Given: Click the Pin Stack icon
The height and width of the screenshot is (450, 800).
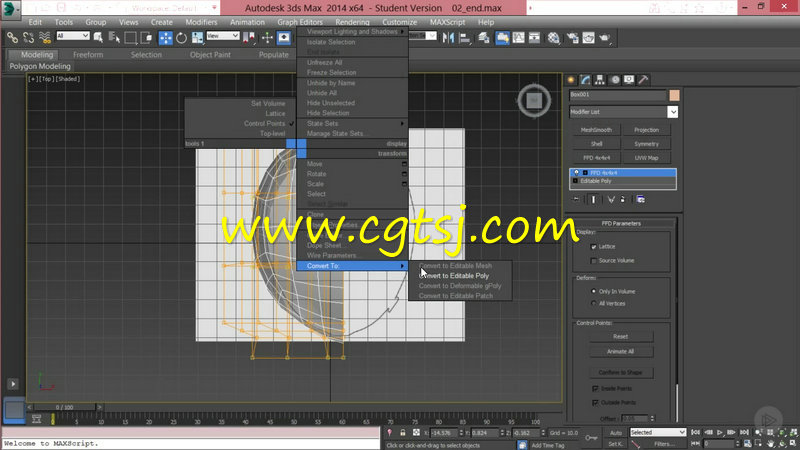Looking at the screenshot, I should (x=577, y=199).
